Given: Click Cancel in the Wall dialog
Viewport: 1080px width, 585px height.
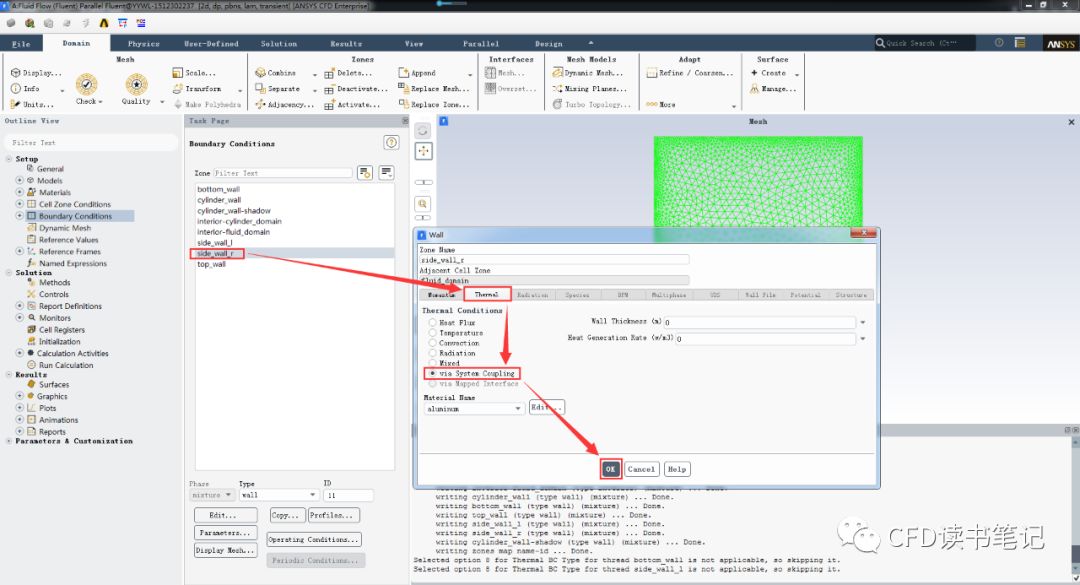Looking at the screenshot, I should [x=641, y=469].
